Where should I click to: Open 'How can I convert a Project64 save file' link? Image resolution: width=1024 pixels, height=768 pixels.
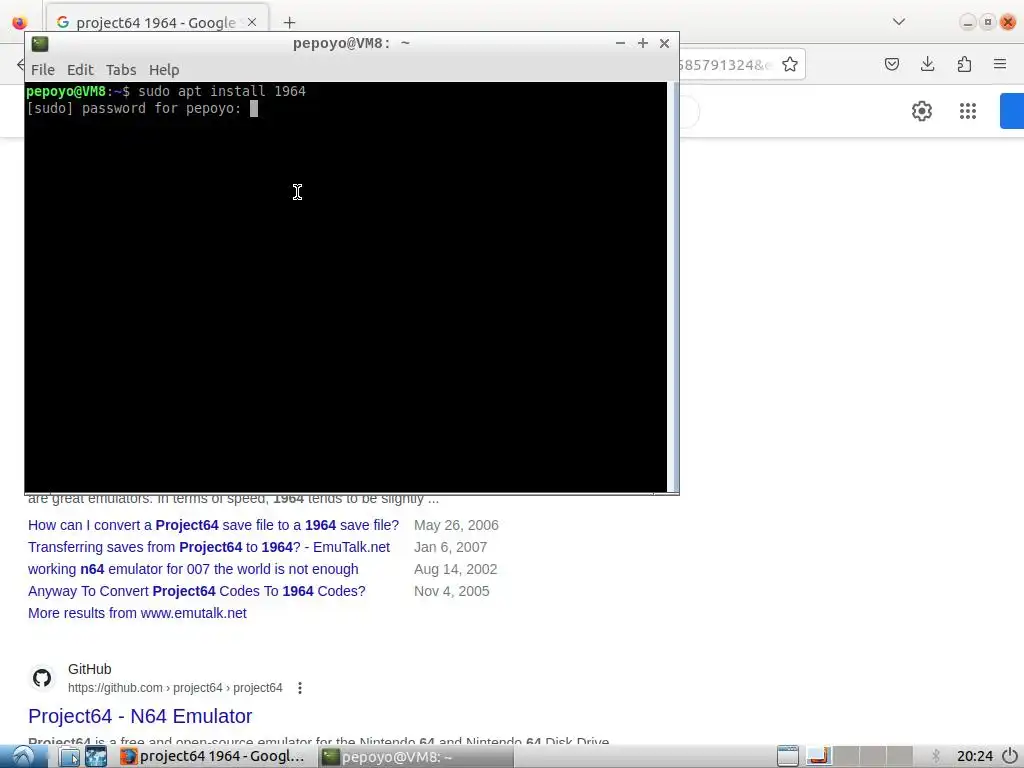click(x=214, y=525)
